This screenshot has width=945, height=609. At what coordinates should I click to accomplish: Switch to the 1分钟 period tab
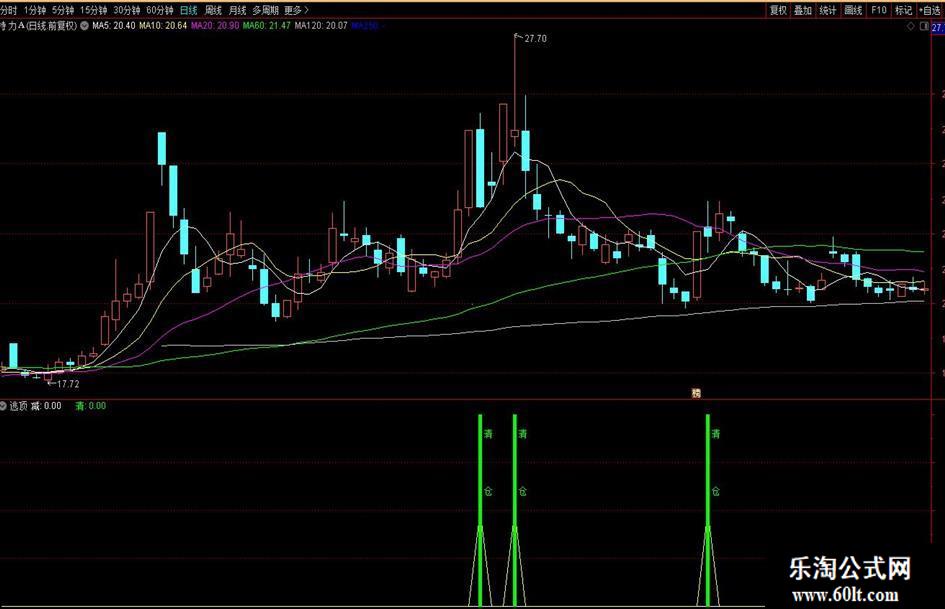click(x=34, y=10)
